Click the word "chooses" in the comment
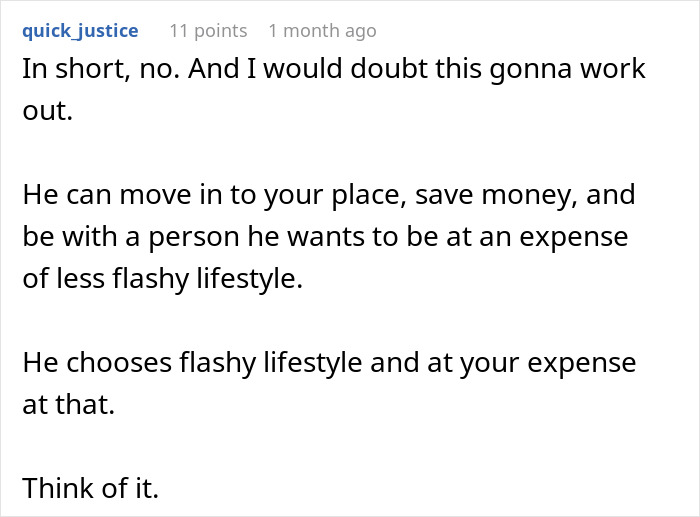Screen dimensions: 700x517 coord(106,361)
